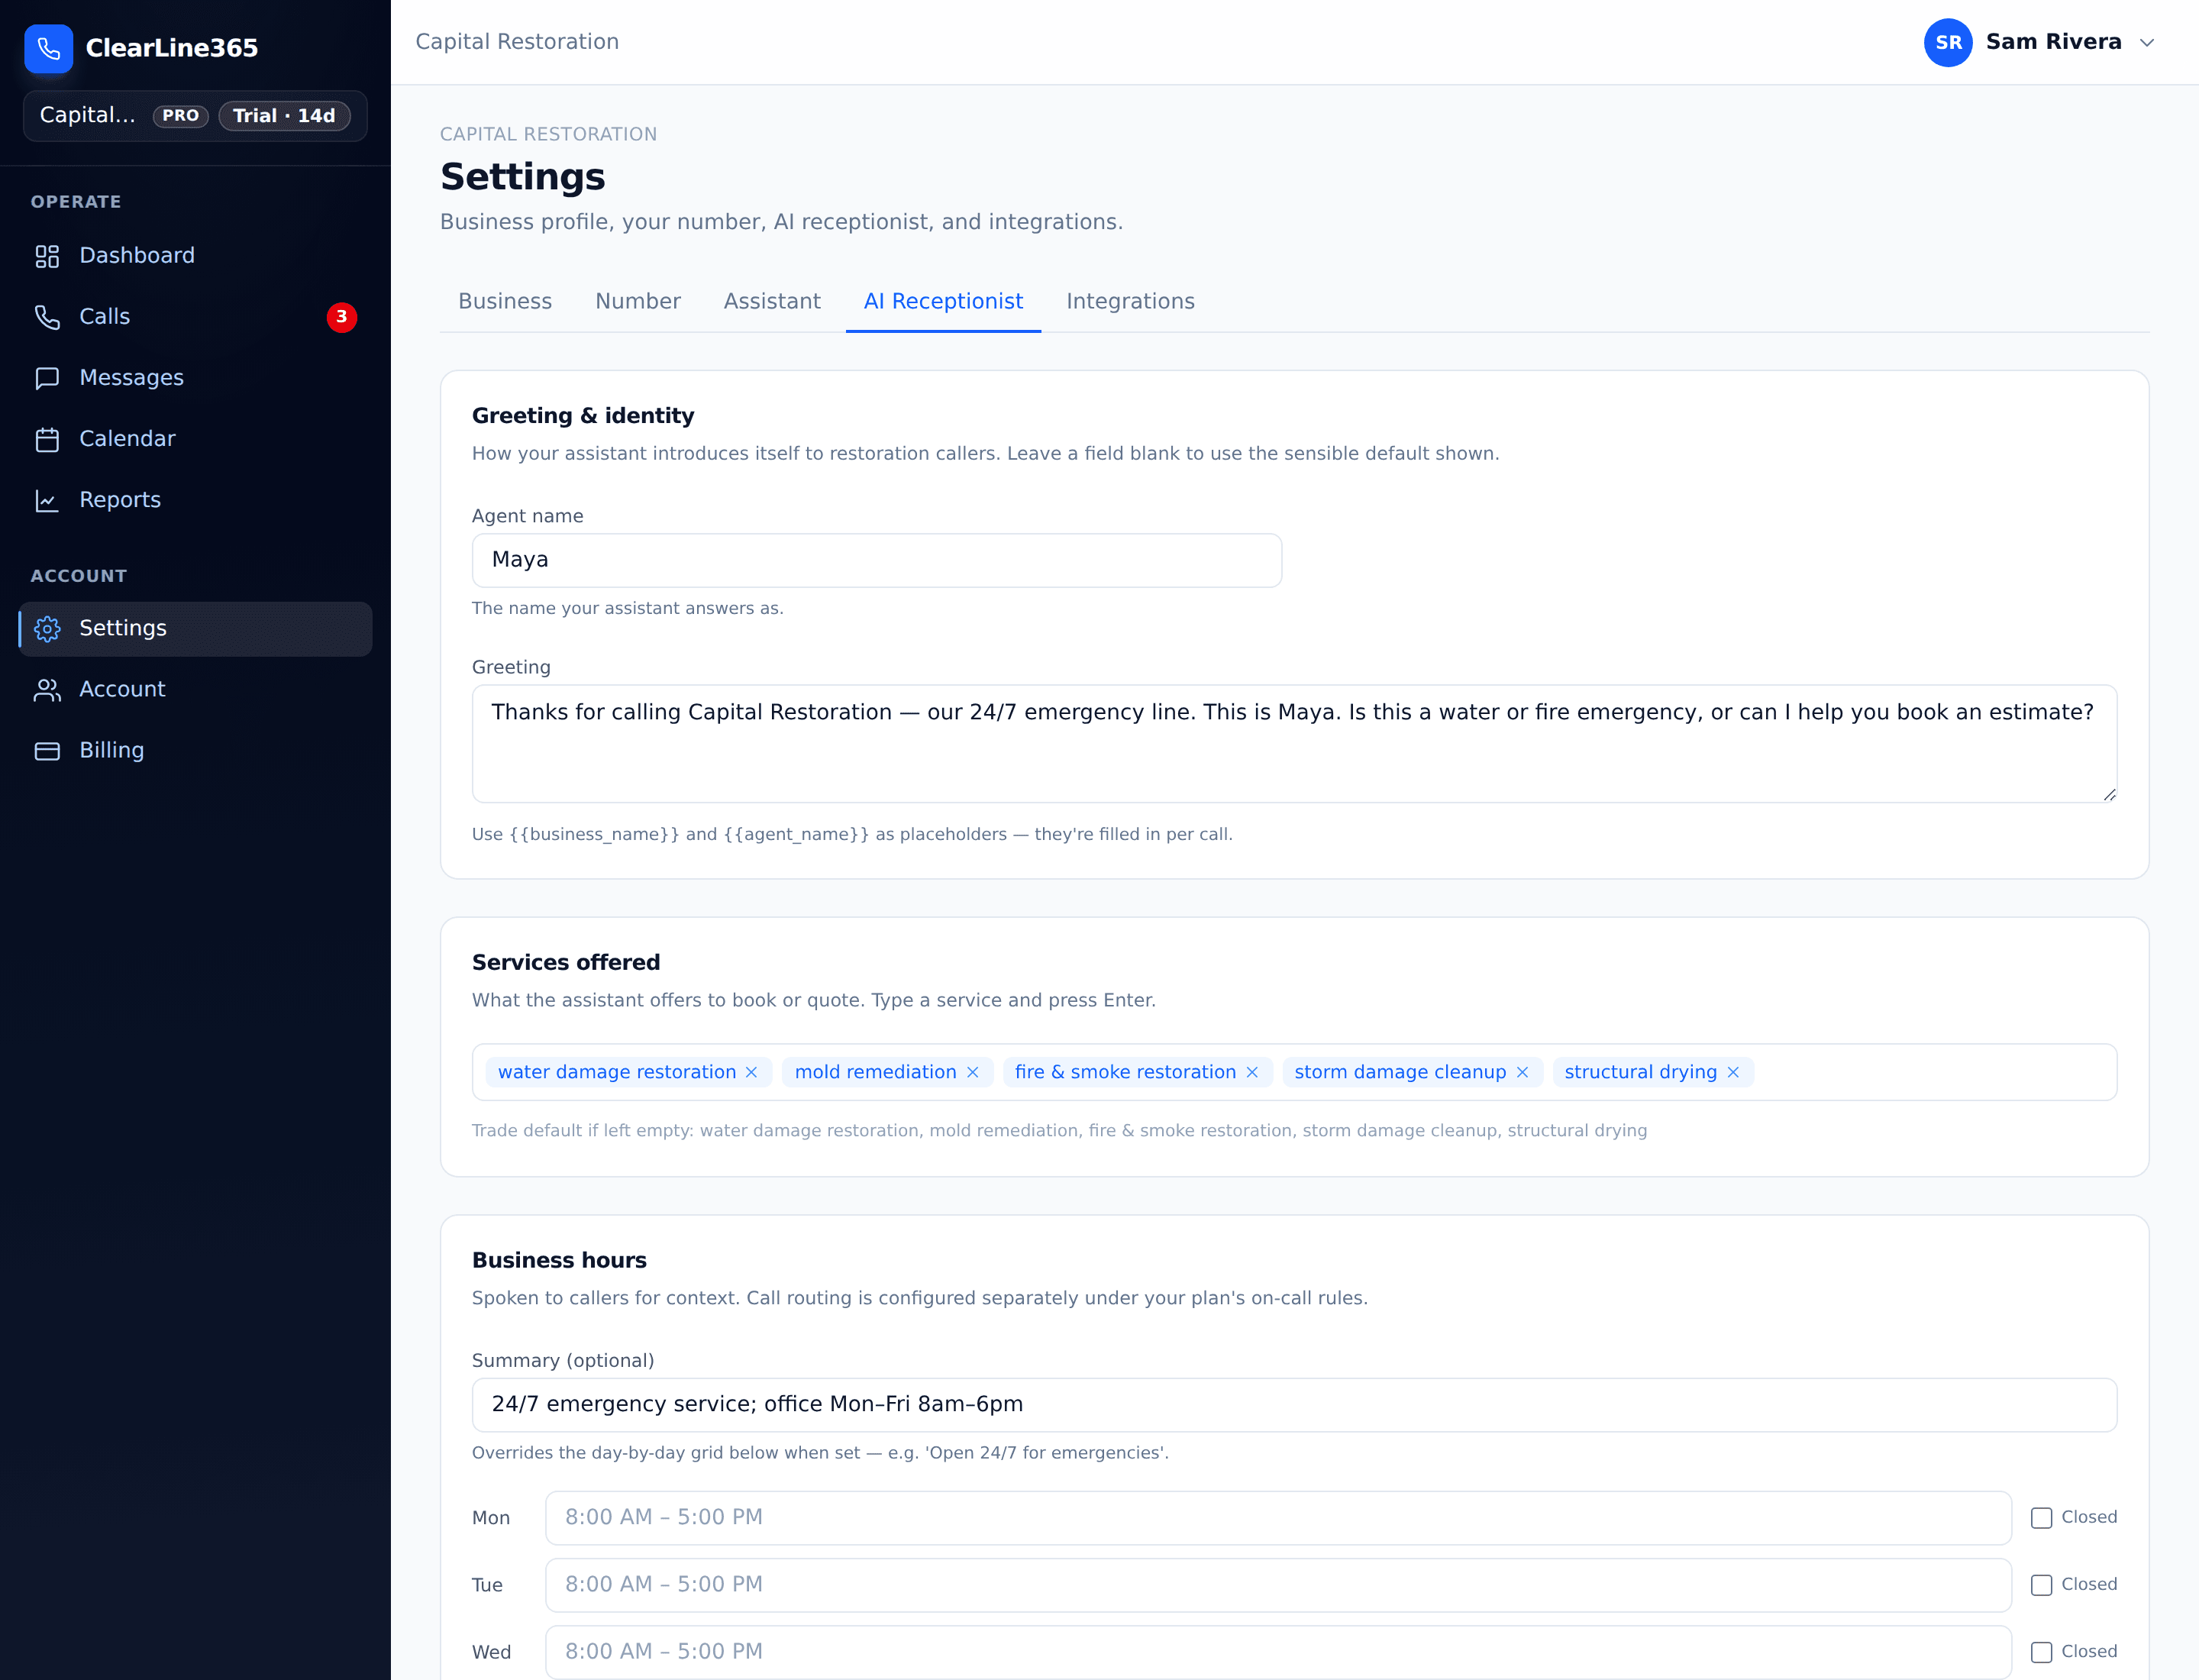The height and width of the screenshot is (1680, 2199).
Task: Open Billing page from sidebar
Action: pyautogui.click(x=195, y=750)
